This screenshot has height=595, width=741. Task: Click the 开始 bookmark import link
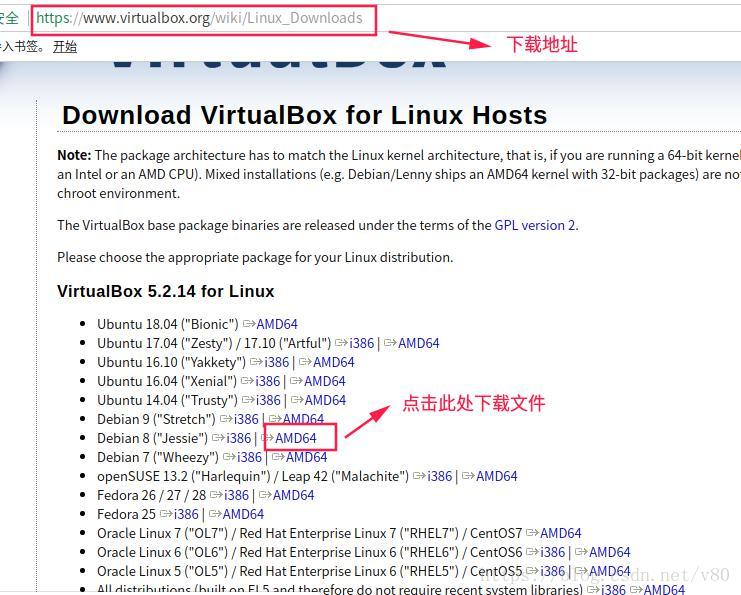tap(65, 46)
